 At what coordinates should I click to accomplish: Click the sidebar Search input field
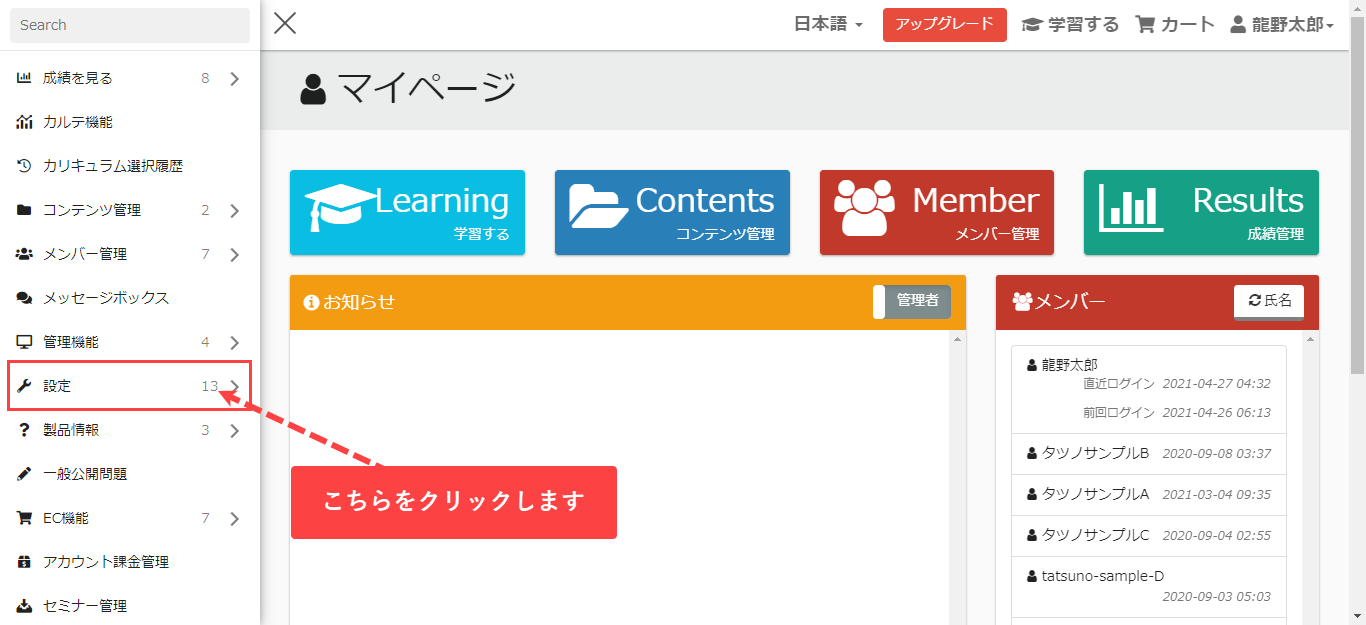point(130,25)
